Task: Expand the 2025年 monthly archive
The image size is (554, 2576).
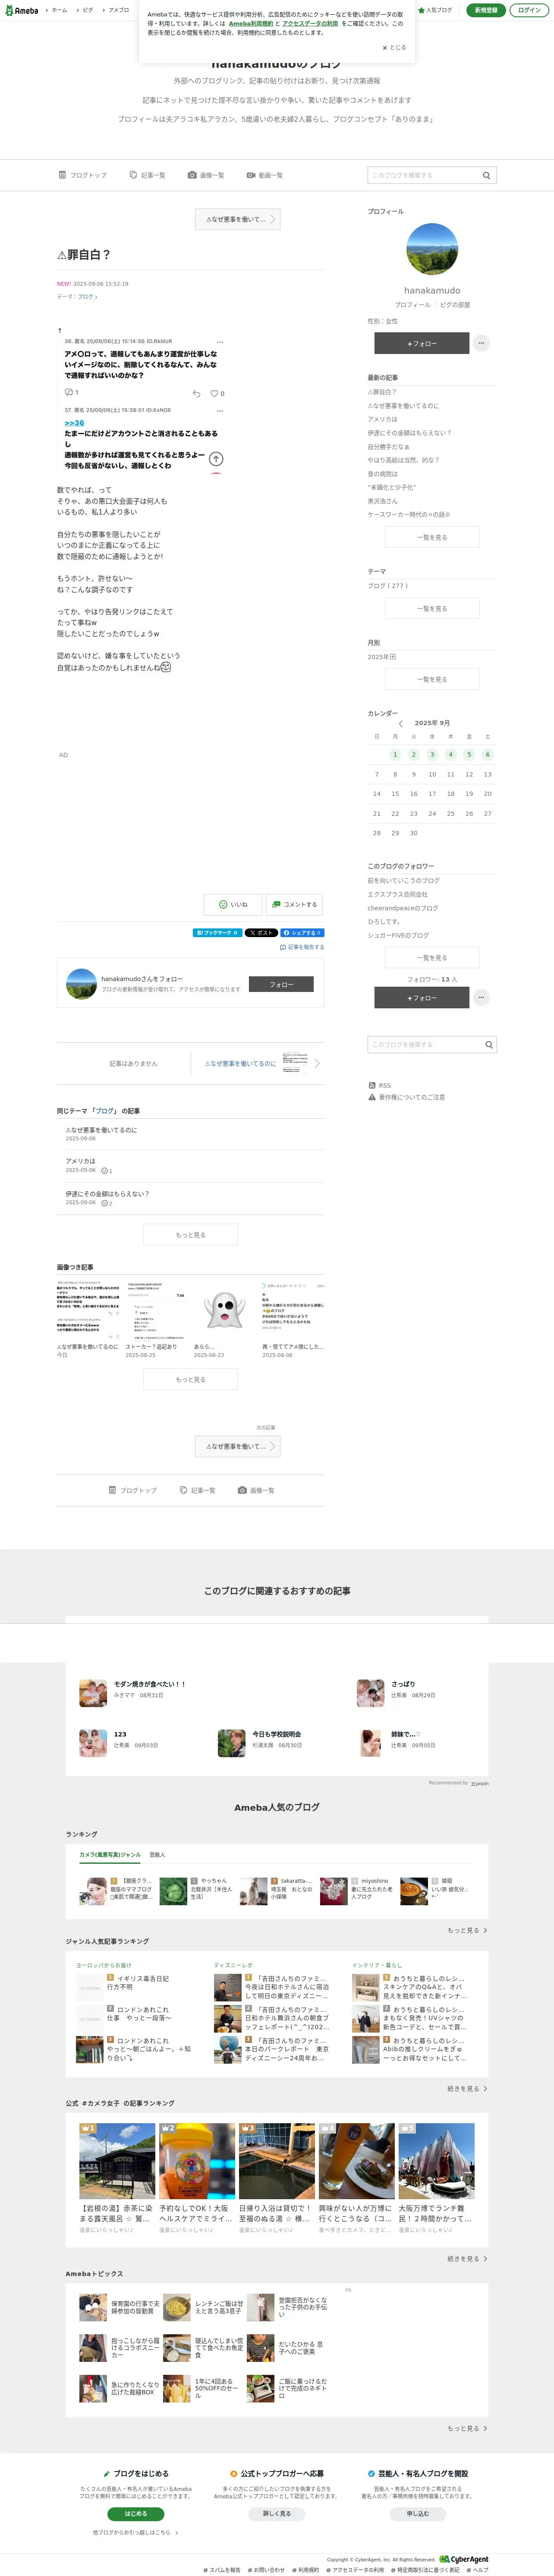Action: 382,657
